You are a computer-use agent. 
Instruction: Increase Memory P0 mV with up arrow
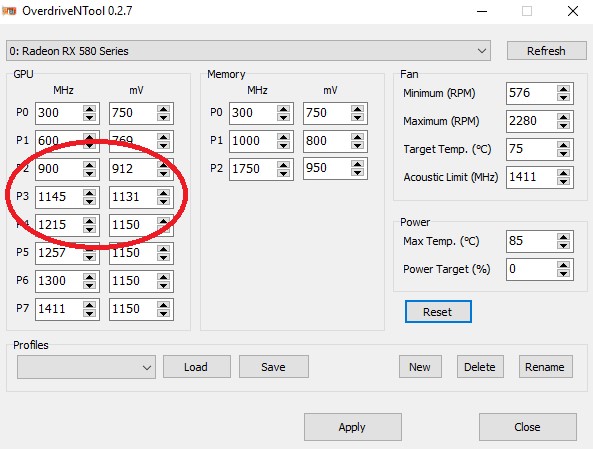(x=357, y=109)
